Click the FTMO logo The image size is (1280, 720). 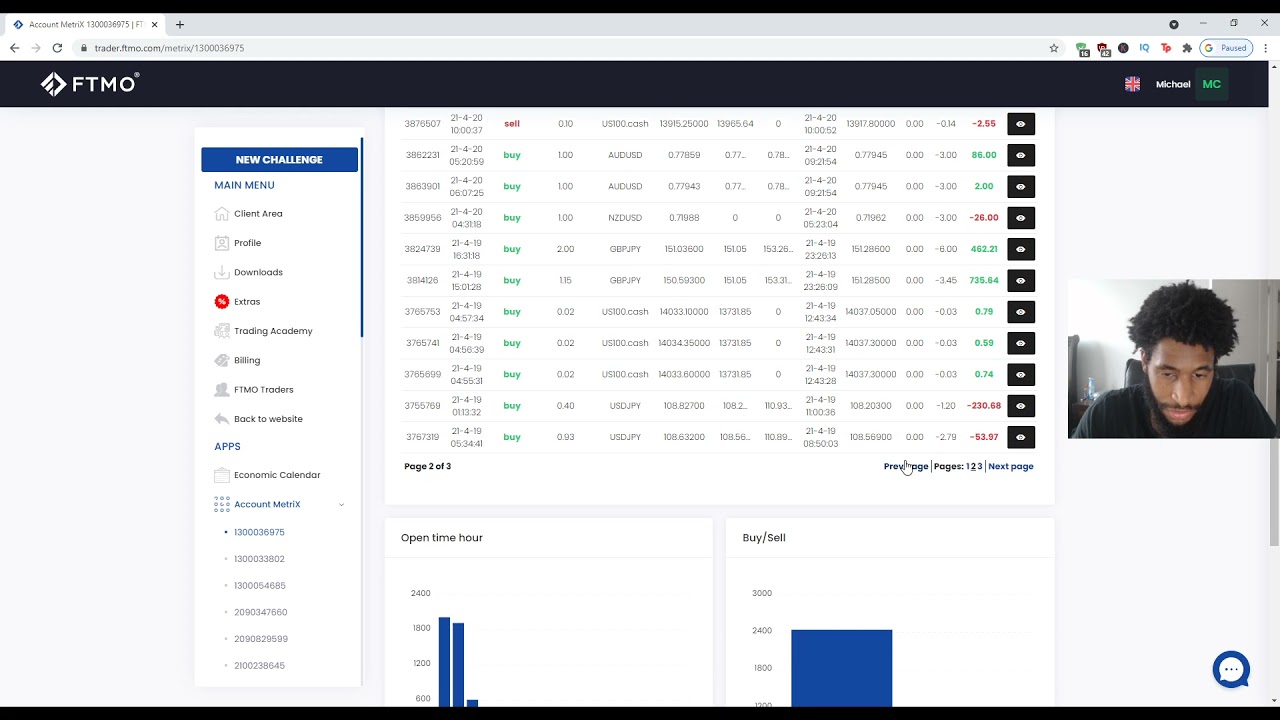90,84
